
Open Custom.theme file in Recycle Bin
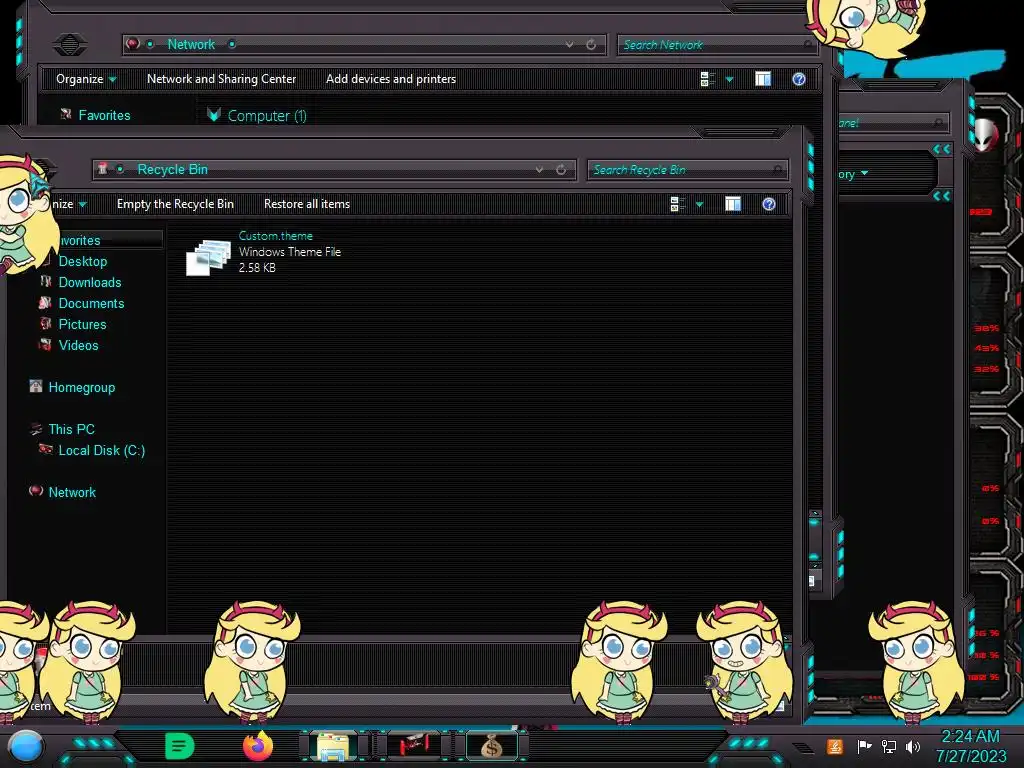coord(263,252)
